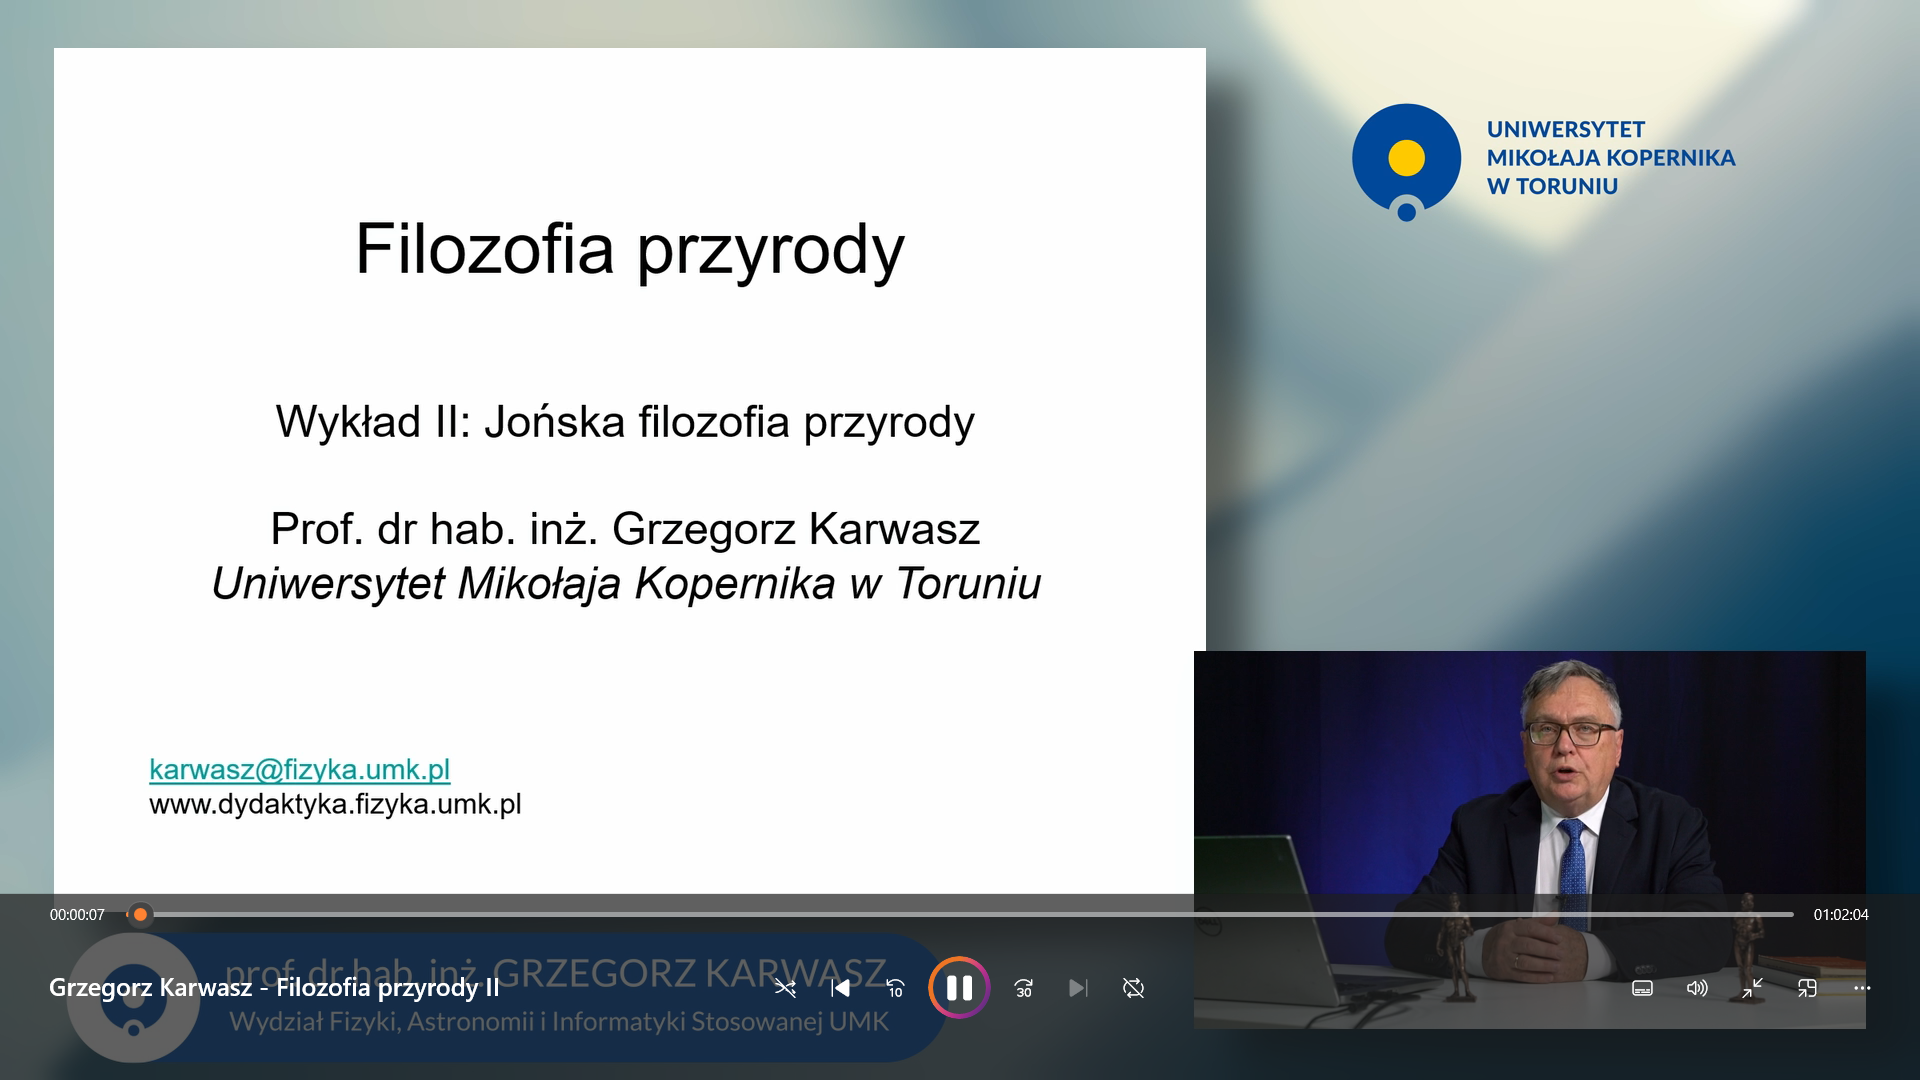Open the more options menu
The image size is (1920, 1080).
[1862, 988]
